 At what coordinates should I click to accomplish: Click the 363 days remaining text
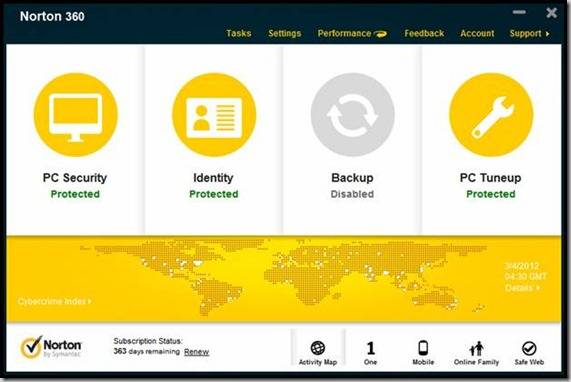[x=146, y=351]
